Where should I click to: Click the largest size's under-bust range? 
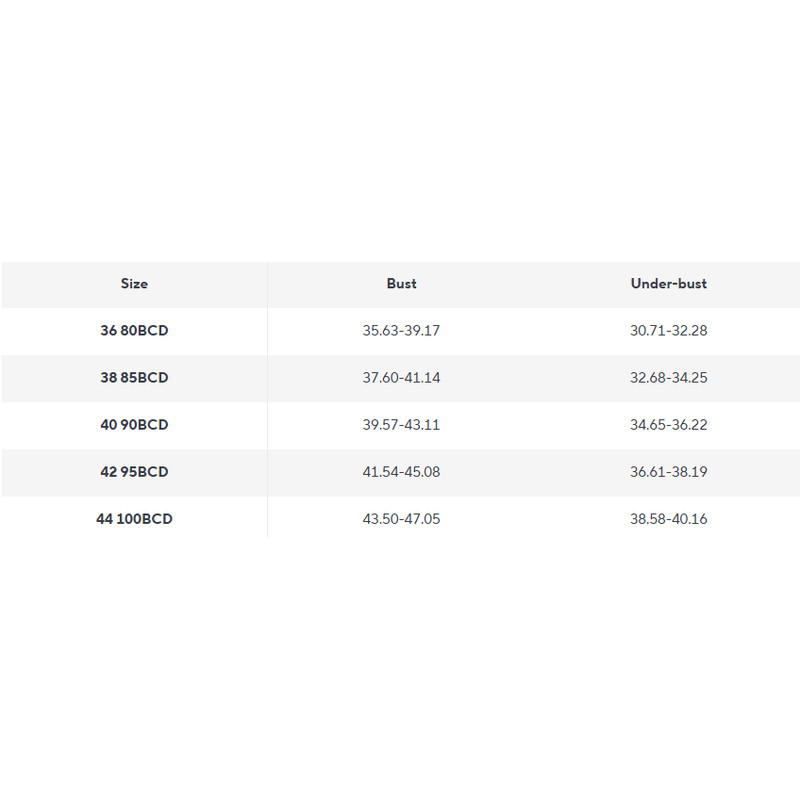click(668, 520)
